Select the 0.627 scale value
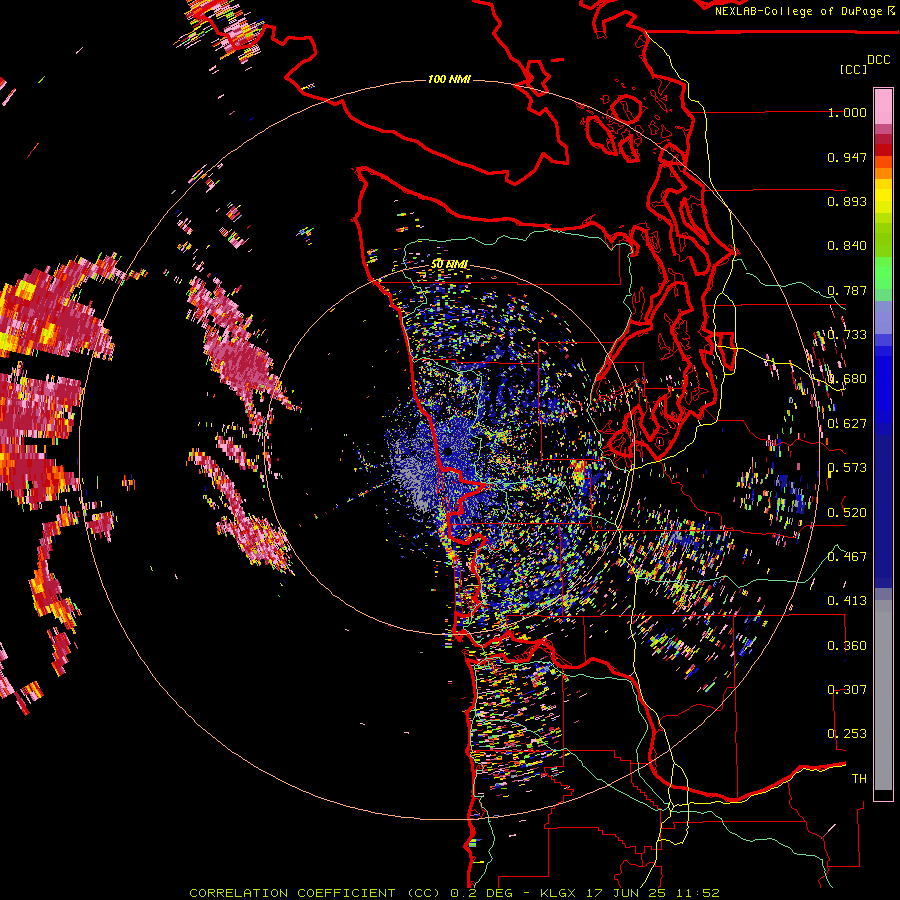 tap(847, 424)
